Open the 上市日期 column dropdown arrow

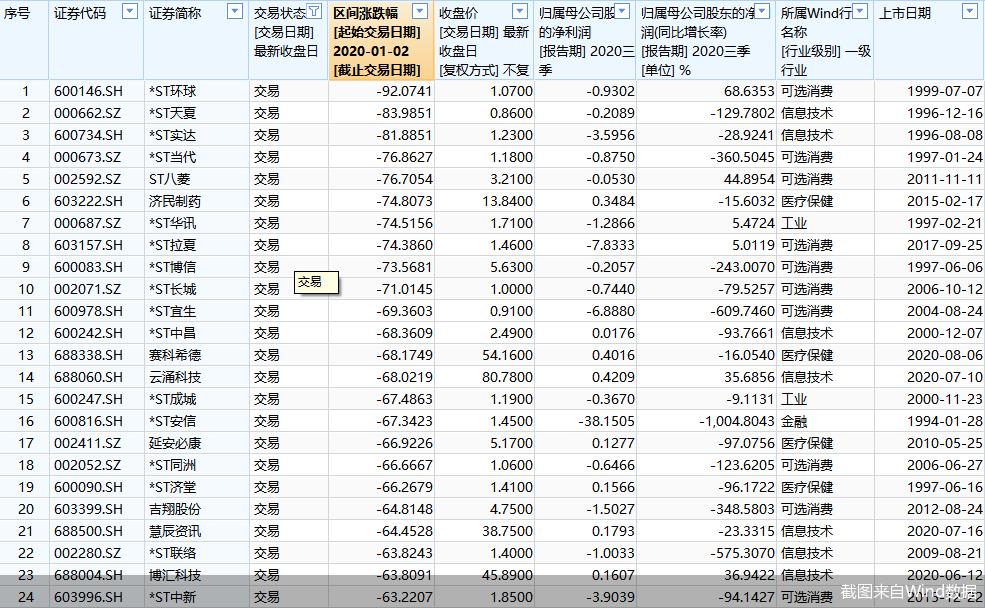(x=970, y=11)
